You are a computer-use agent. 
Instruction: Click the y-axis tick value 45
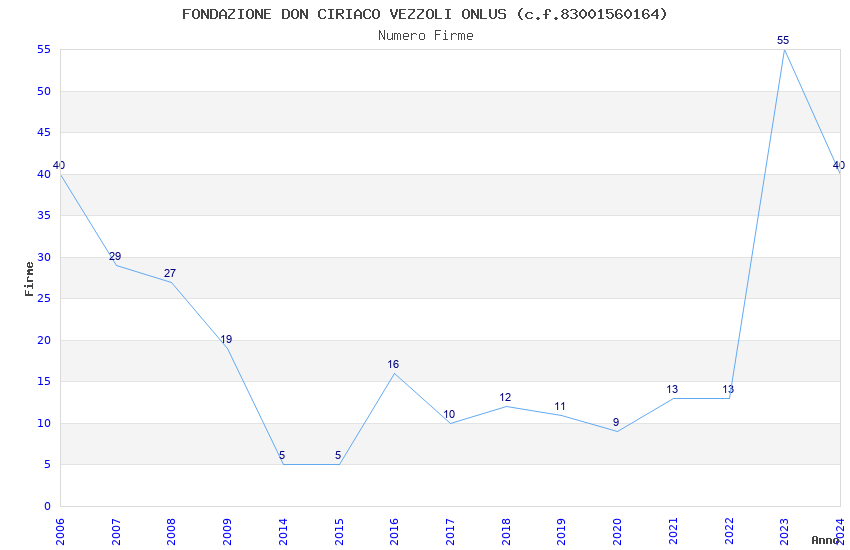click(44, 132)
